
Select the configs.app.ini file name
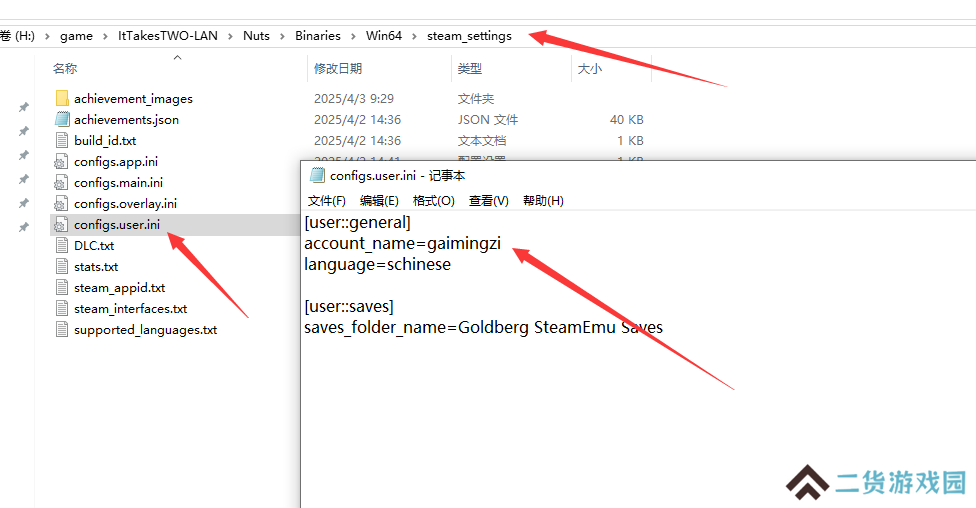tap(116, 162)
